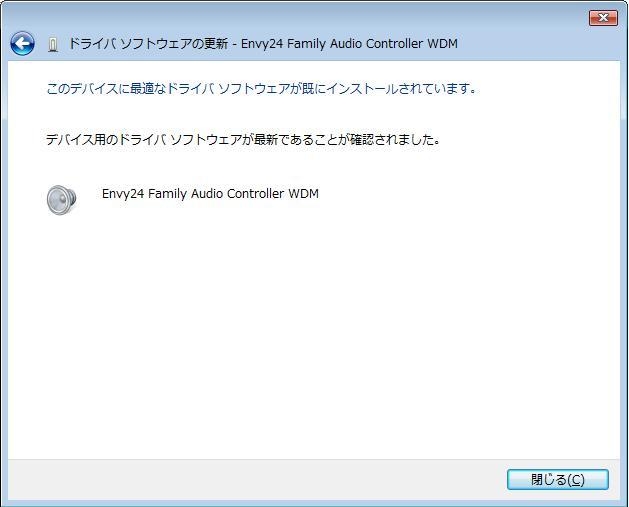Click the ドライバ ソフトウェアの更新 title text

(x=148, y=45)
